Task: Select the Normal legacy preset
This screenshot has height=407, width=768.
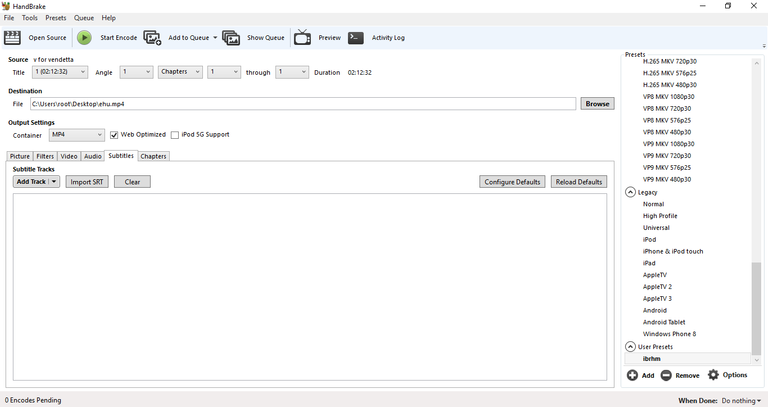Action: tap(653, 204)
